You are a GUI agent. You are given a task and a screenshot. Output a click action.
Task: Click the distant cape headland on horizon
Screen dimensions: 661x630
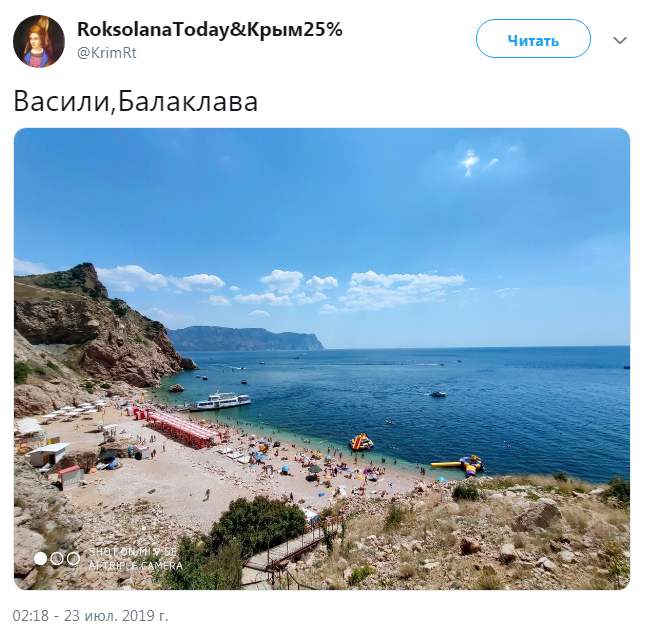[246, 338]
